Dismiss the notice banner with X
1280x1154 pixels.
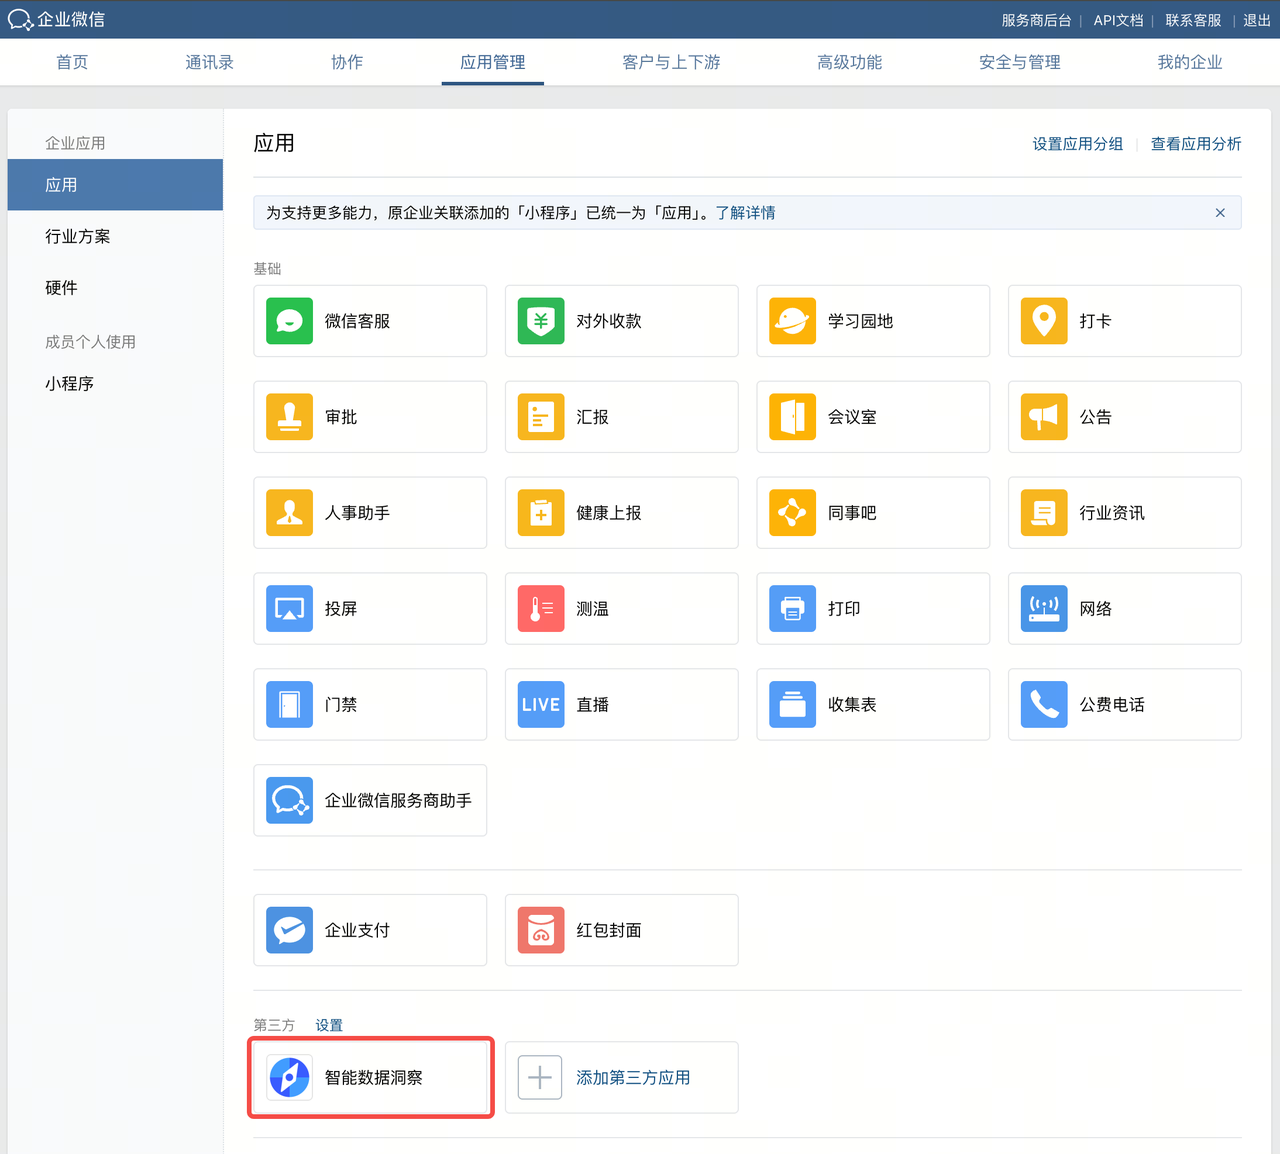point(1220,213)
